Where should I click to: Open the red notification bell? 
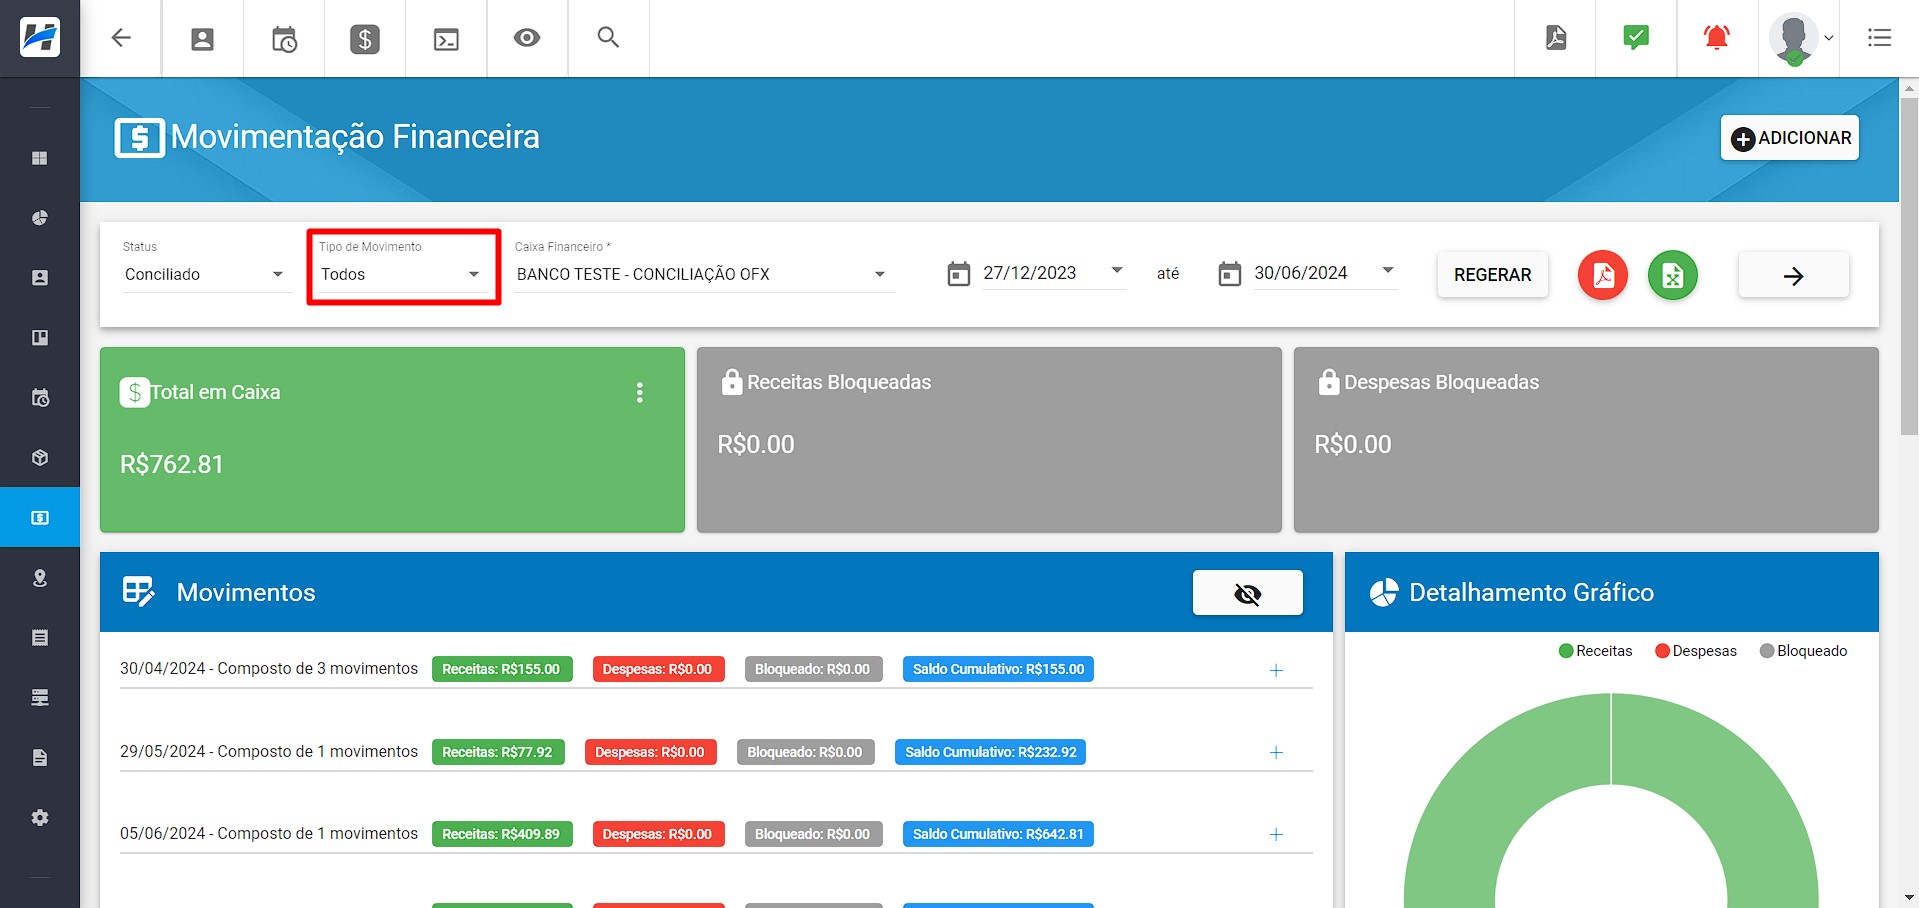click(1717, 38)
